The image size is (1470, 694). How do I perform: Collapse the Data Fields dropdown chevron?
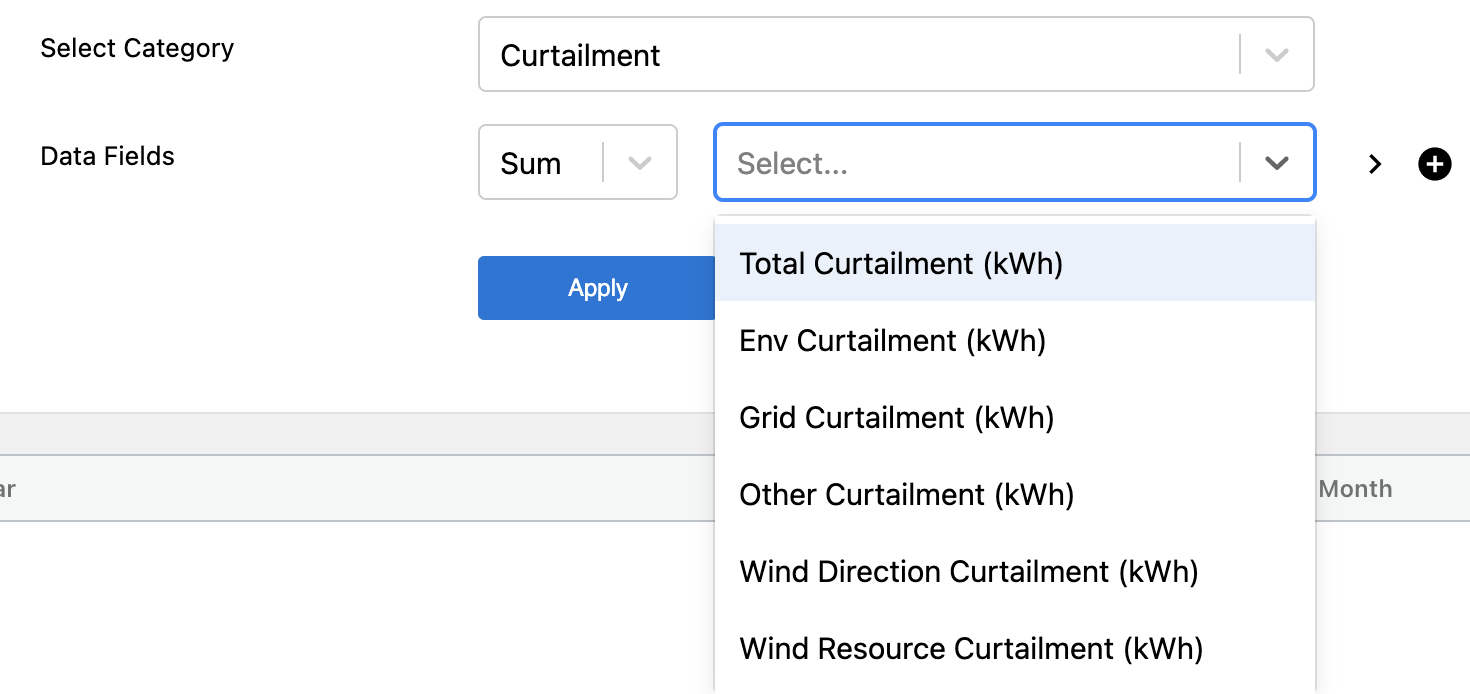(1276, 163)
